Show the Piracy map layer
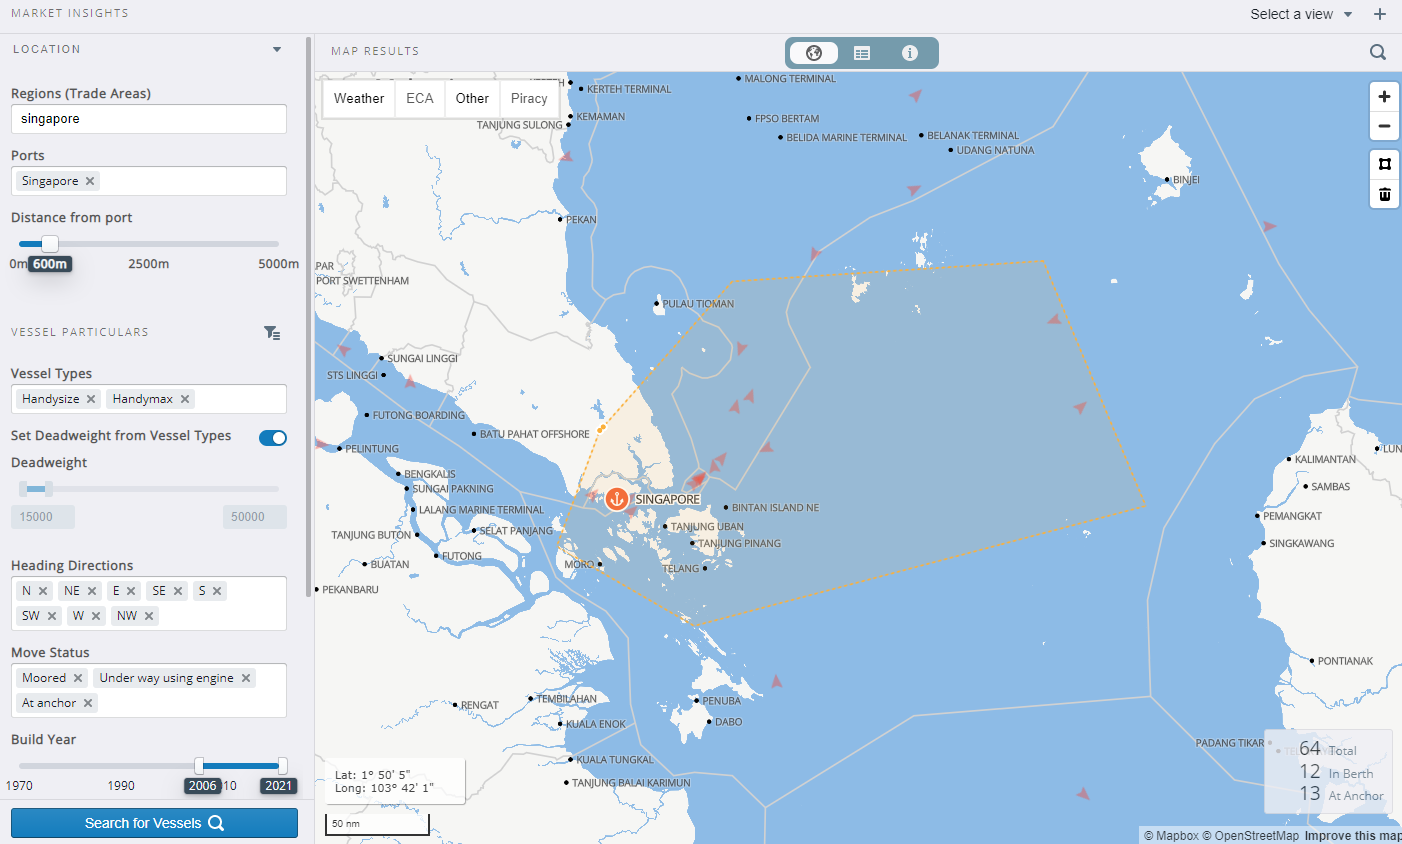The image size is (1402, 844). pyautogui.click(x=529, y=98)
